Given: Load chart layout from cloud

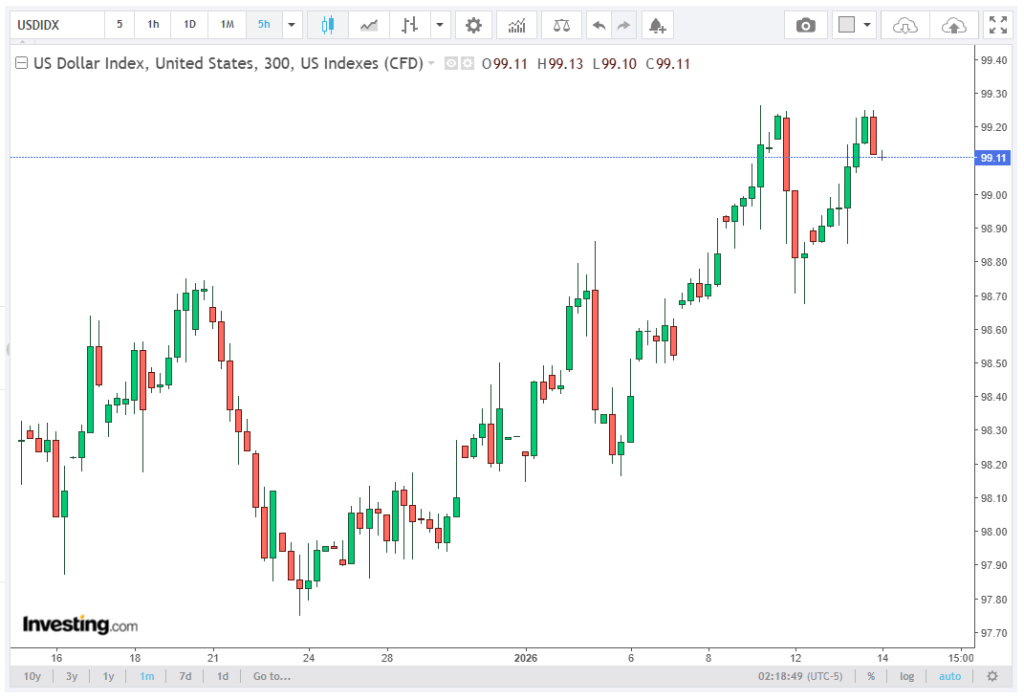Looking at the screenshot, I should coord(904,25).
